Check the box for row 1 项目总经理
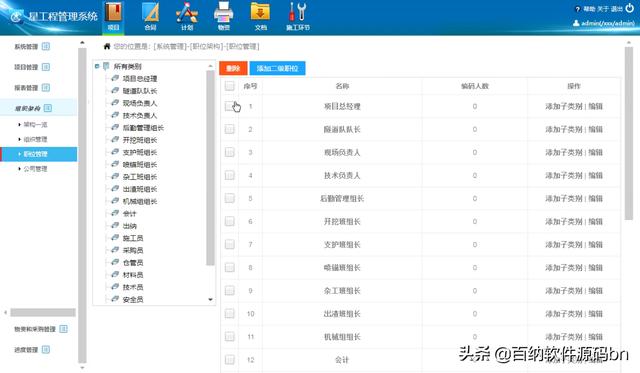This screenshot has height=373, width=640. 230,106
